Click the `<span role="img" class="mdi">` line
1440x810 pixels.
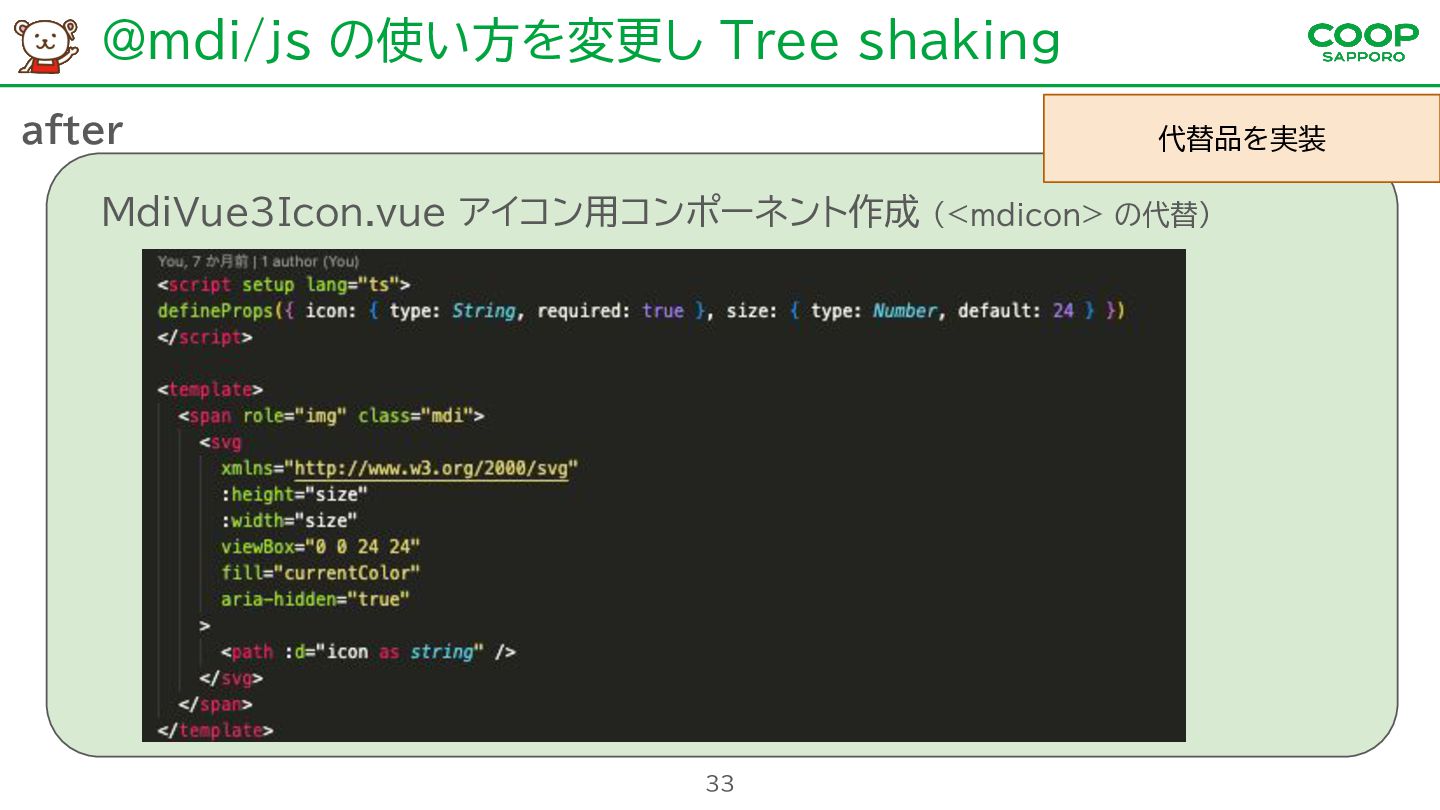pos(331,415)
